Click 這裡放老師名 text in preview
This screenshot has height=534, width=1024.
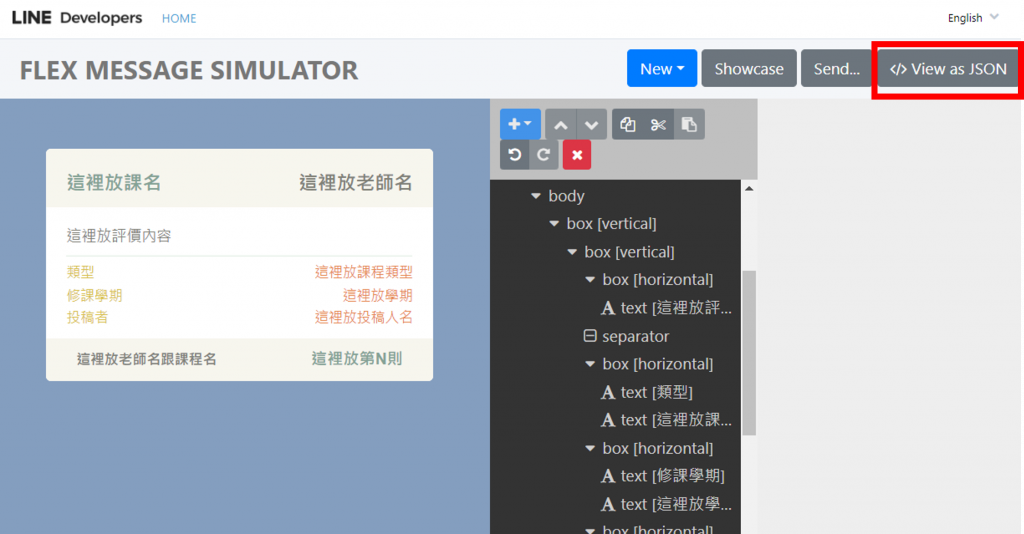coord(356,182)
